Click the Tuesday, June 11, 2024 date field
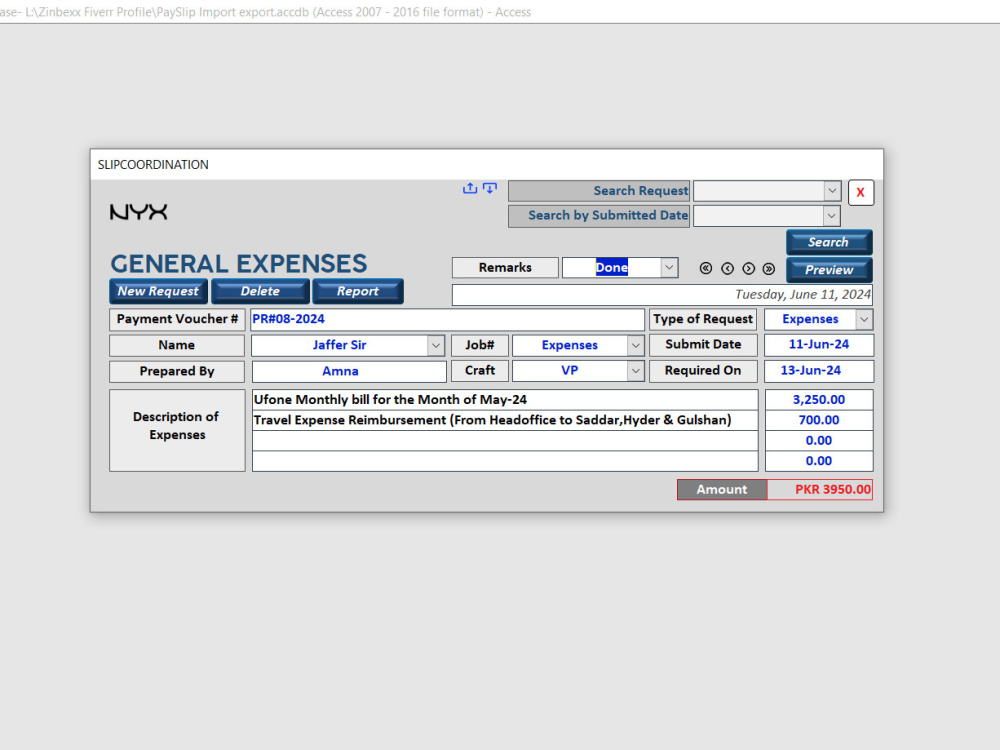 tap(662, 295)
